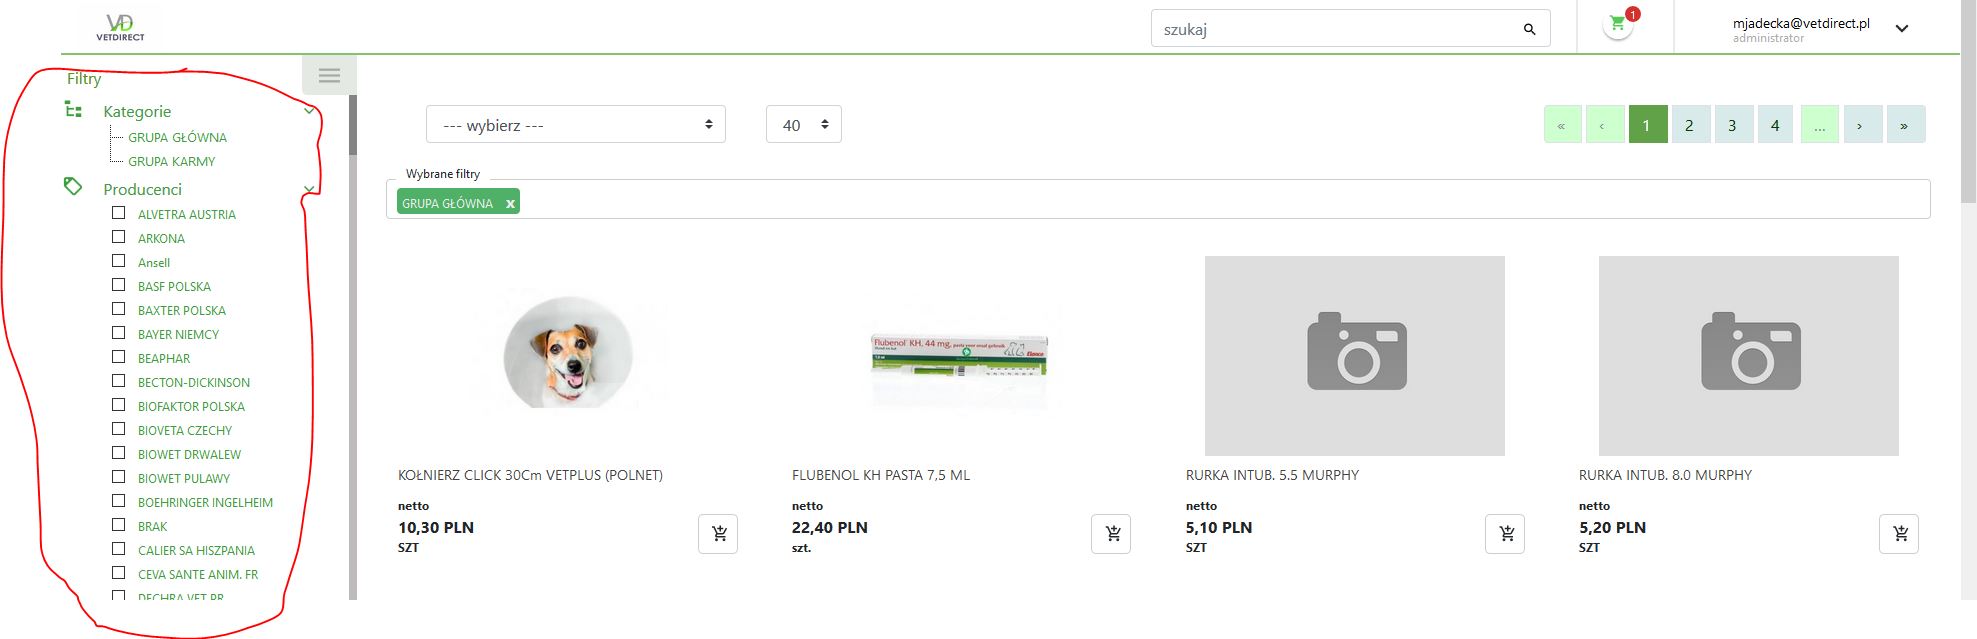This screenshot has height=639, width=1977.
Task: Jump to the last page of results
Action: click(1904, 125)
